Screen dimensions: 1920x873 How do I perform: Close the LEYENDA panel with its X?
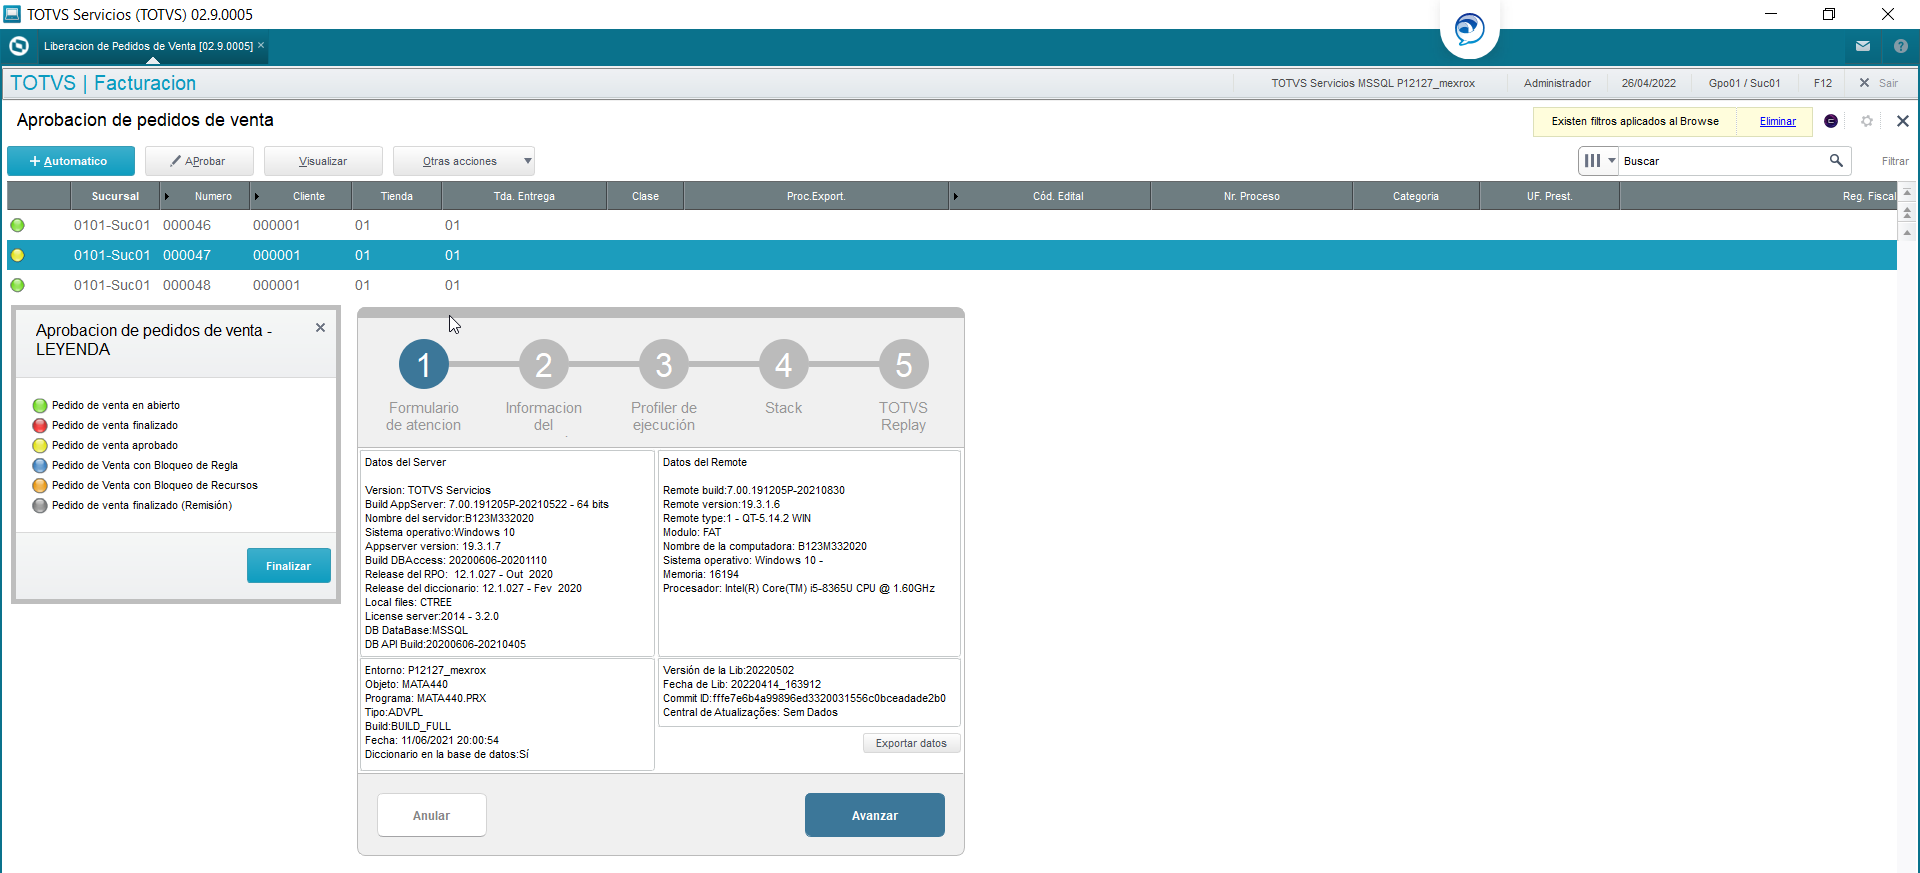tap(320, 327)
